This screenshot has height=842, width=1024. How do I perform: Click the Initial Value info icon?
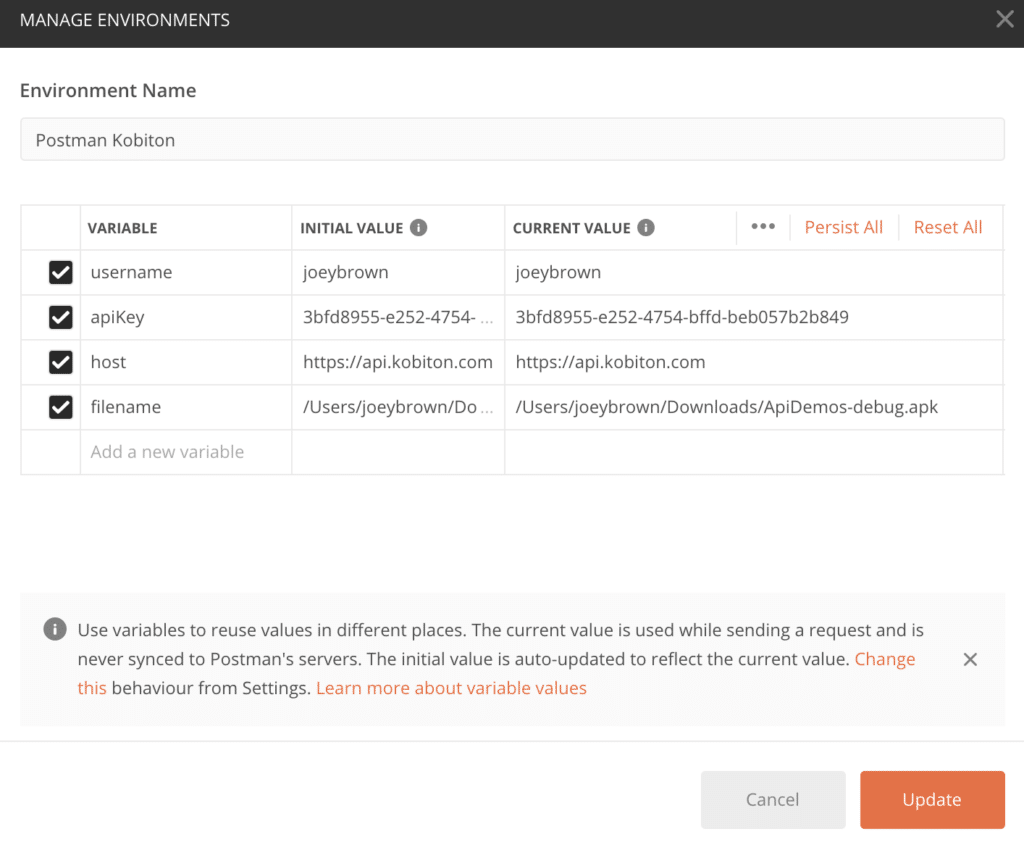(419, 227)
